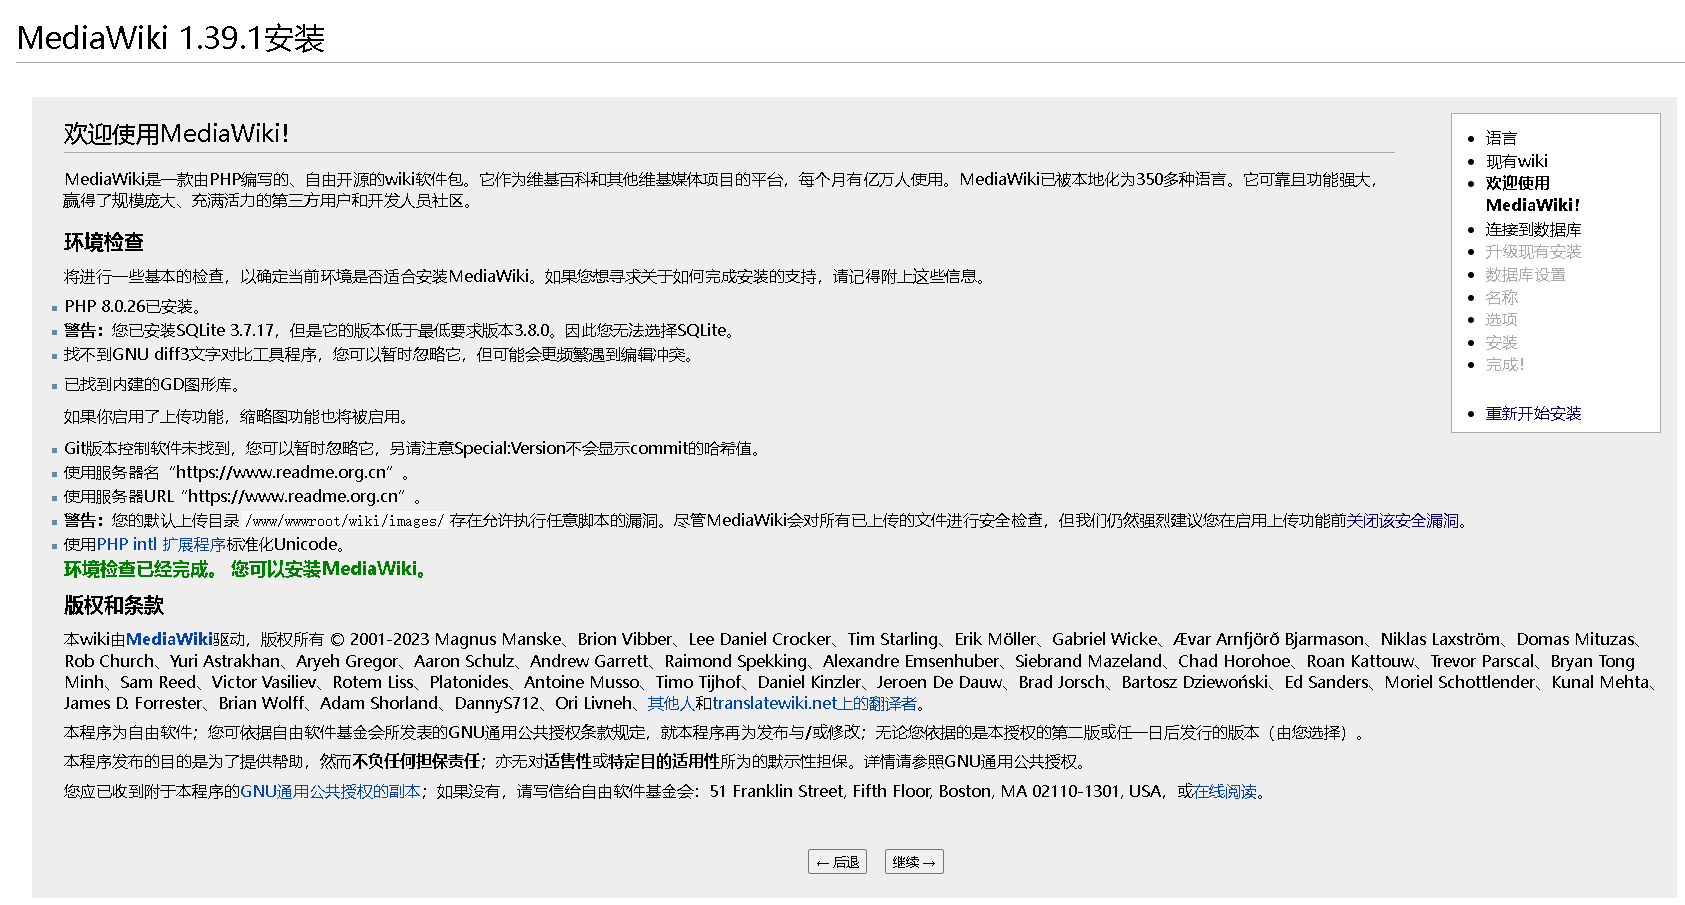1685x905 pixels.
Task: Click the 使用服务器名 readme.org.cn line
Action: tap(237, 472)
